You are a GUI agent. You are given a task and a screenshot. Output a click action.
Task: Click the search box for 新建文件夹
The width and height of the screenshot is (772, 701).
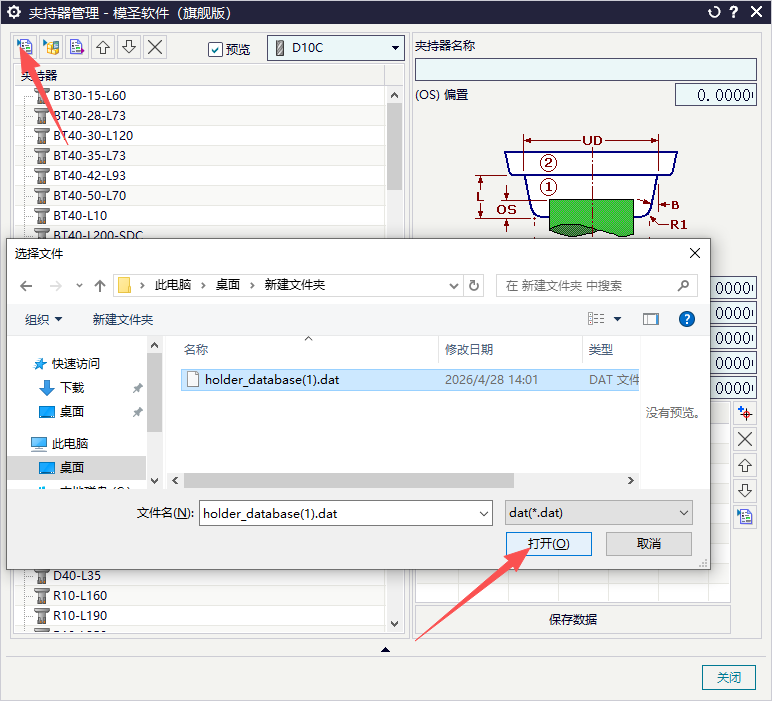[x=596, y=286]
